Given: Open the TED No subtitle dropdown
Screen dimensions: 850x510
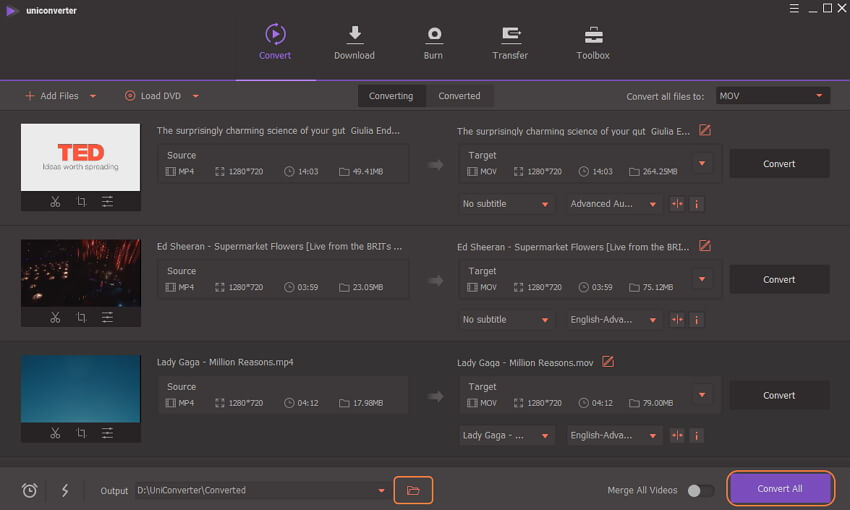Looking at the screenshot, I should coord(506,204).
